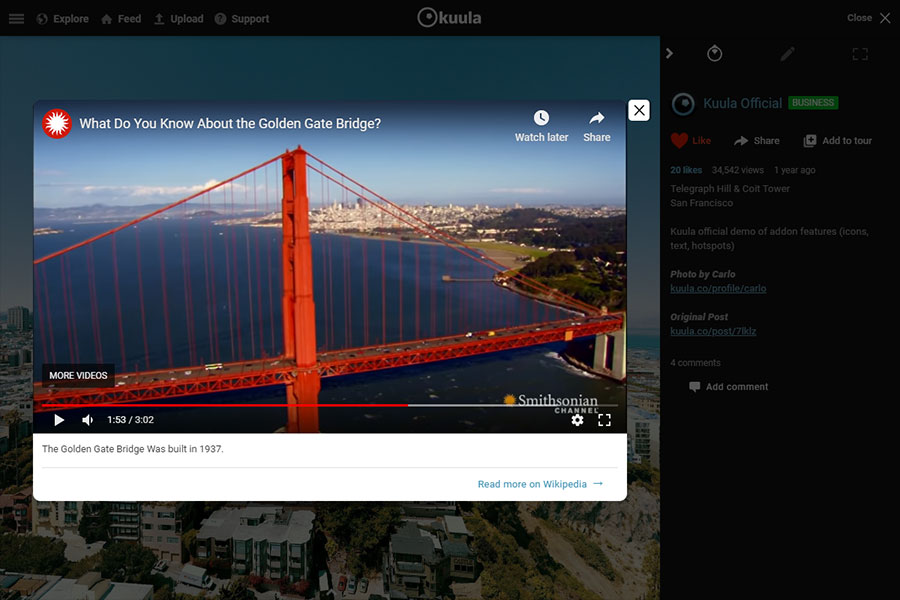Screen dimensions: 900x600
Task: Click the Telegraph Hill & Coit Tower title
Action: tap(730, 188)
